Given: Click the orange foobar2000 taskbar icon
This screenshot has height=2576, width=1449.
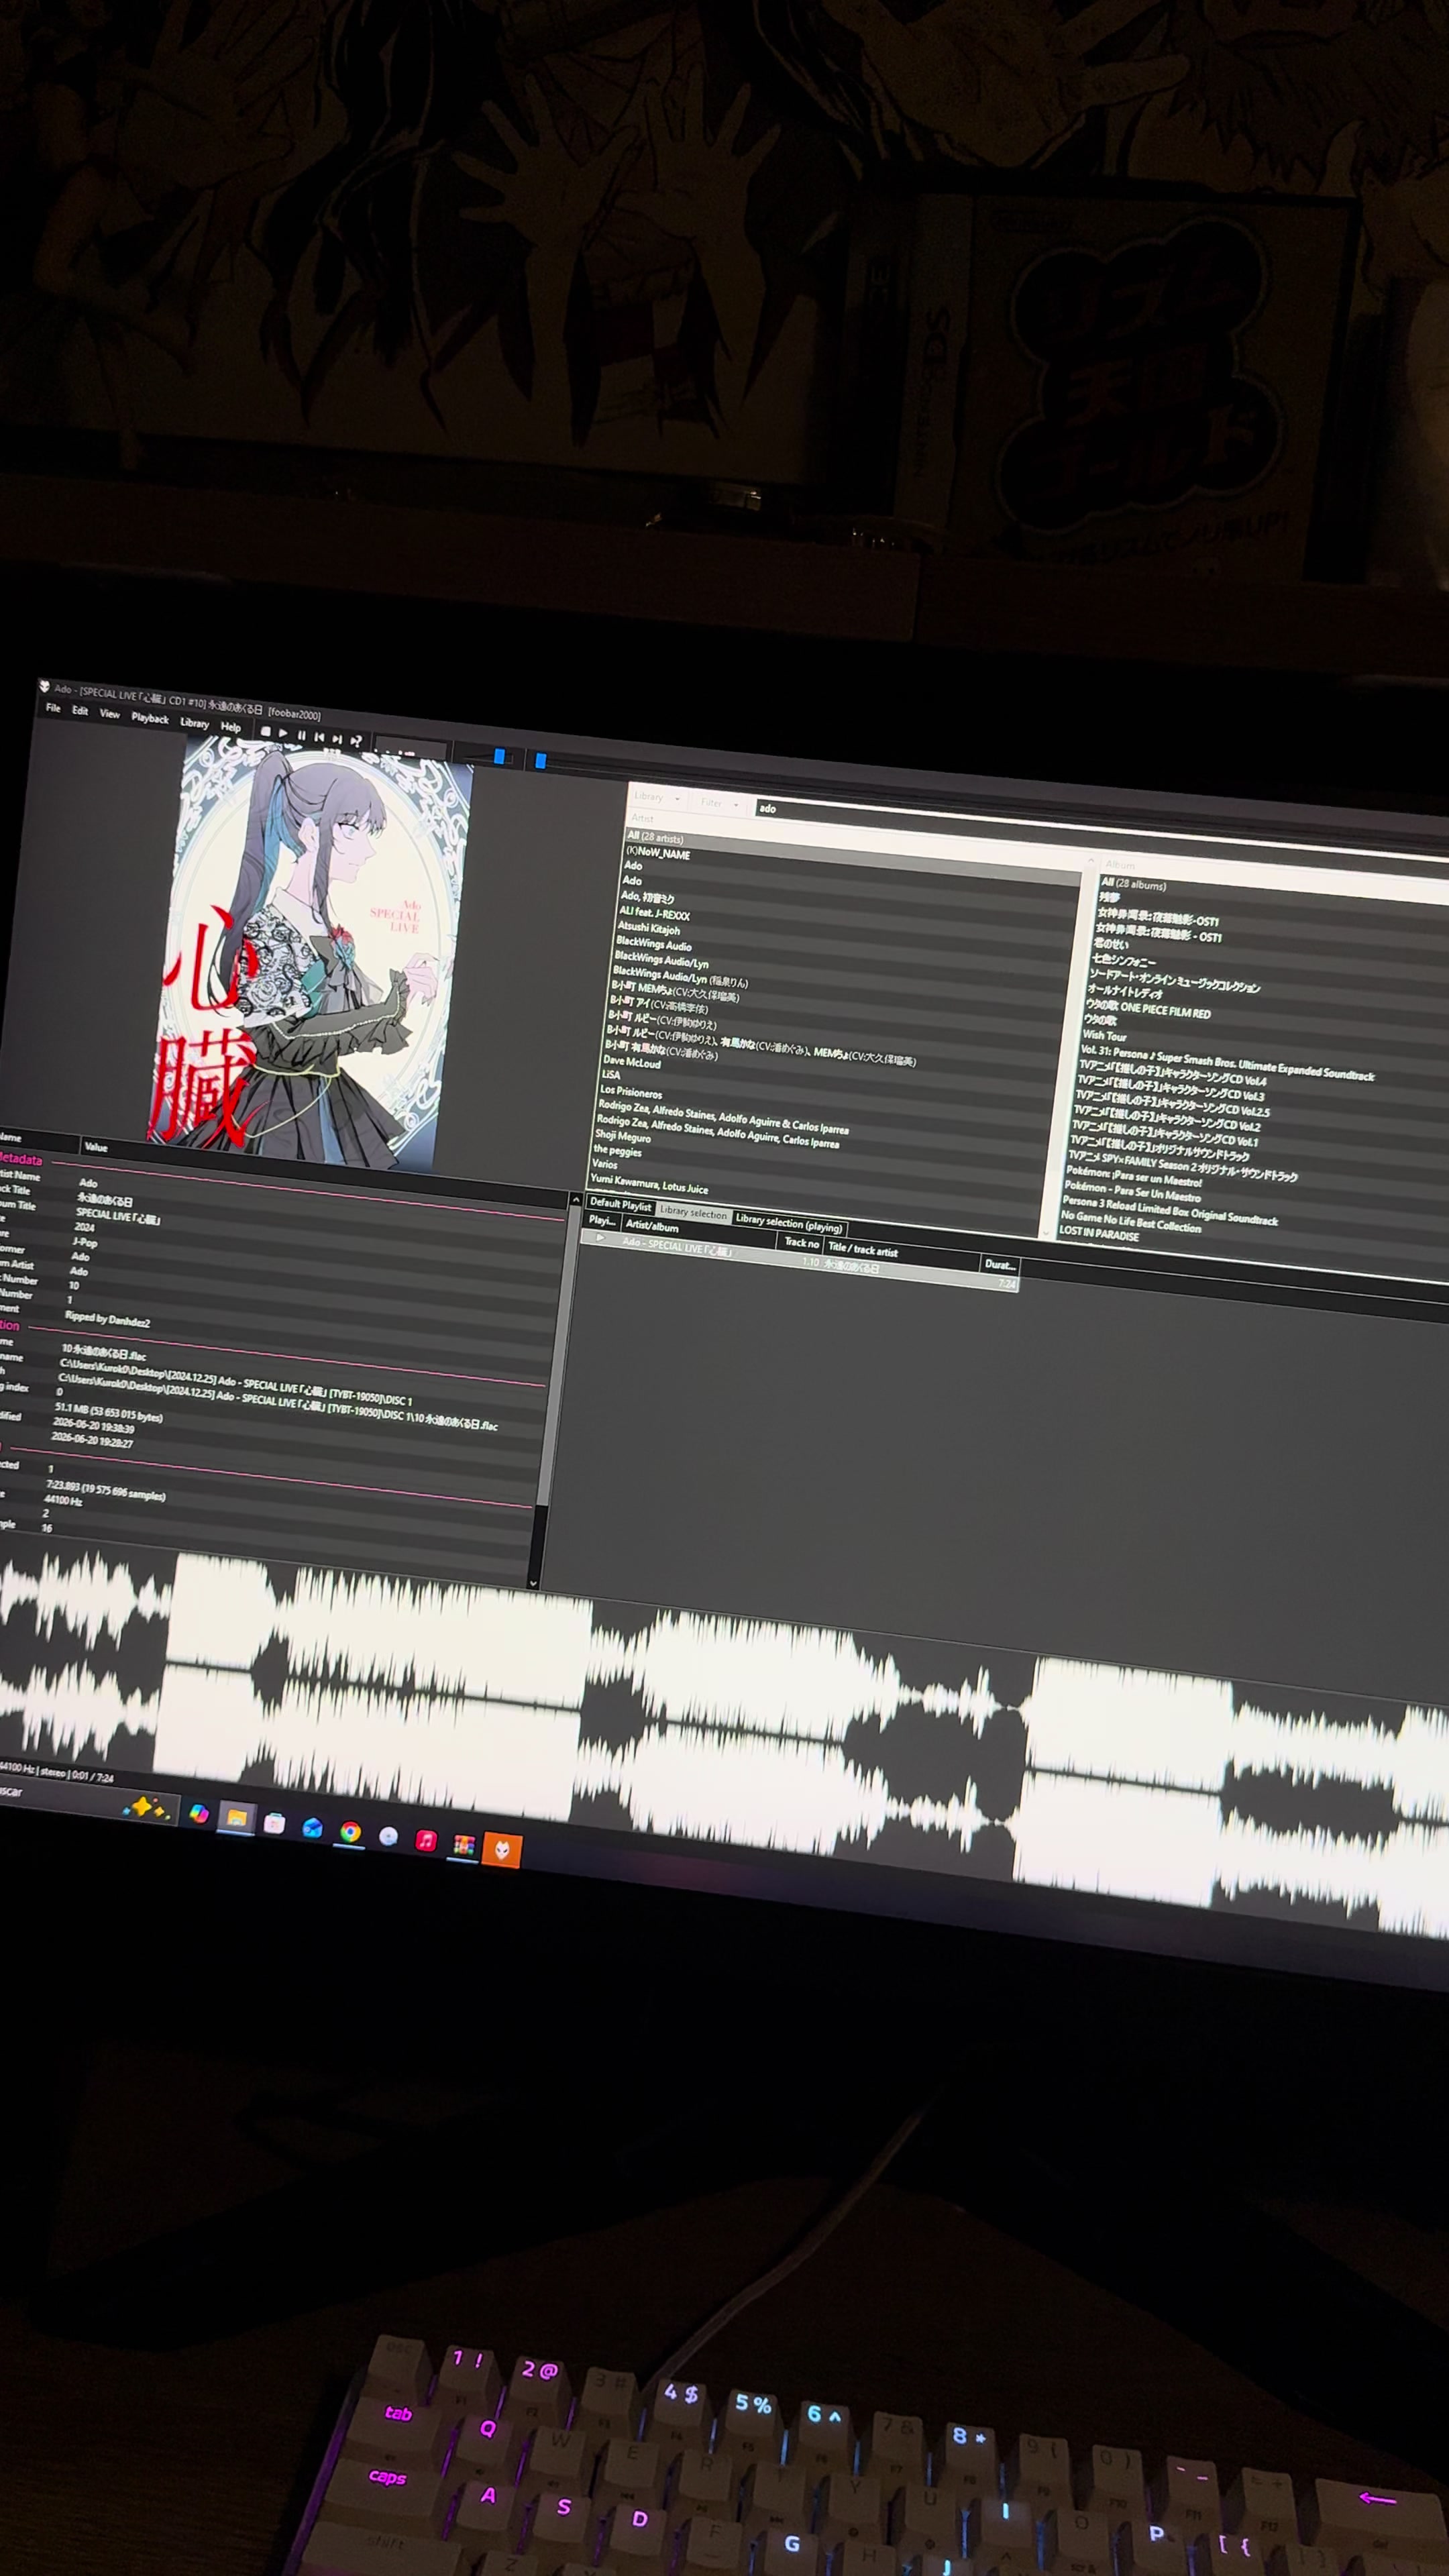Looking at the screenshot, I should click(x=502, y=1850).
